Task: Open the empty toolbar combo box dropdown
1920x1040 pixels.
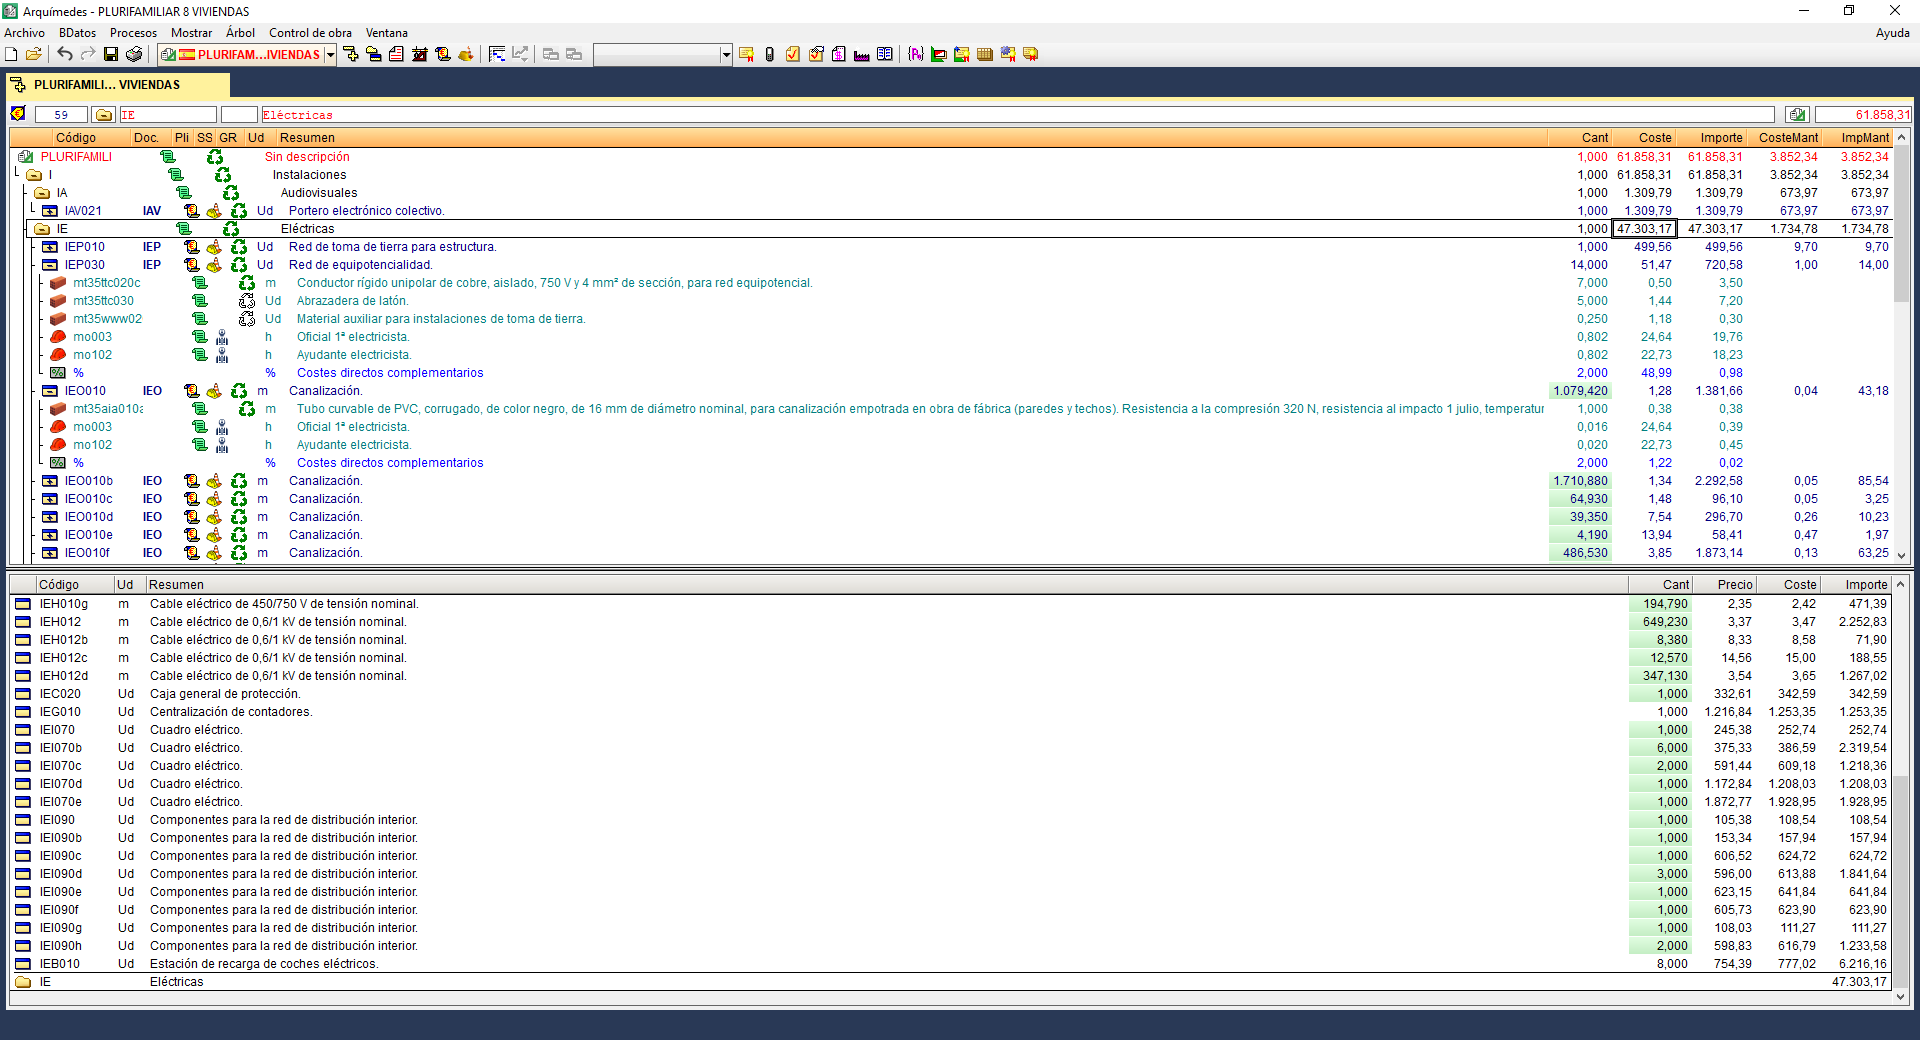Action: point(726,54)
